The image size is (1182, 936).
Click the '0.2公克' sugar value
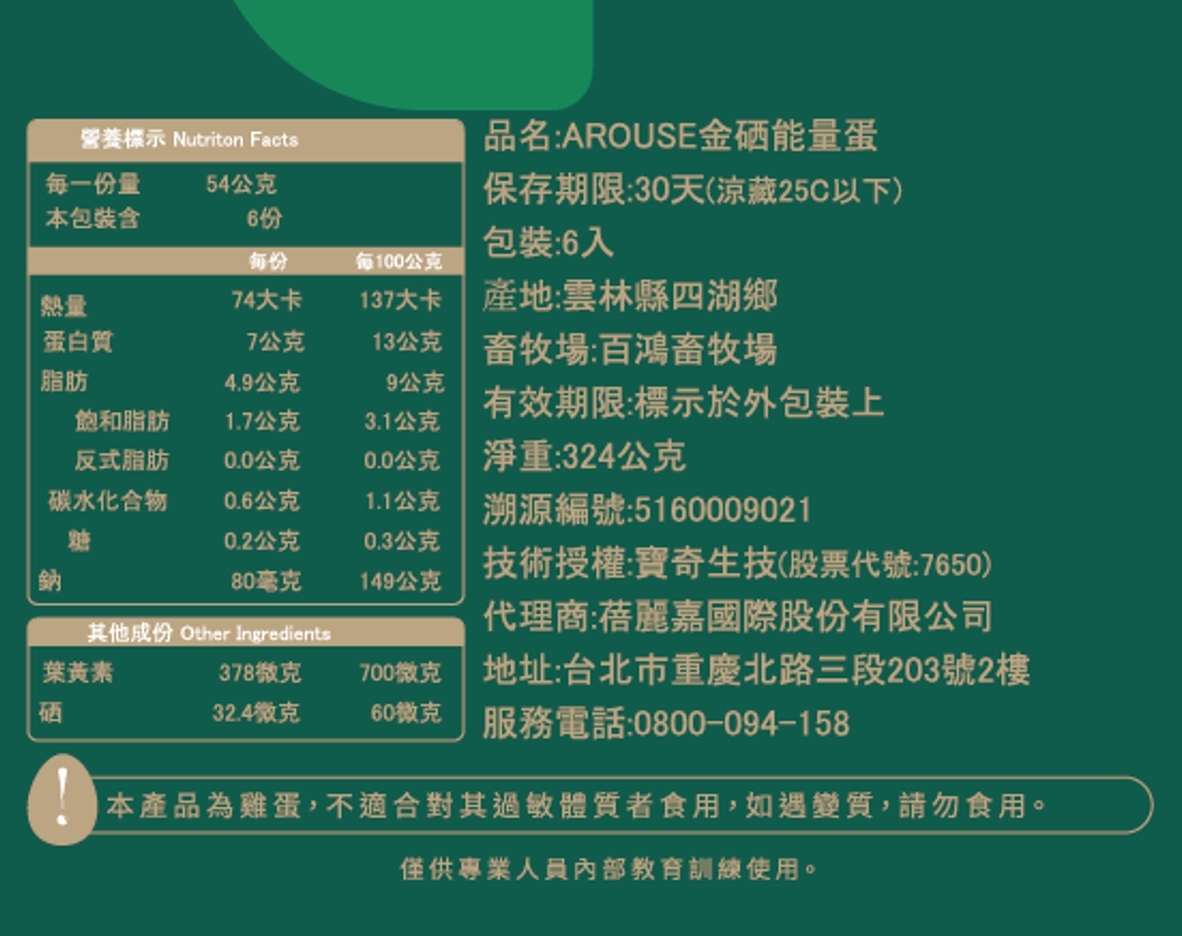coord(262,540)
